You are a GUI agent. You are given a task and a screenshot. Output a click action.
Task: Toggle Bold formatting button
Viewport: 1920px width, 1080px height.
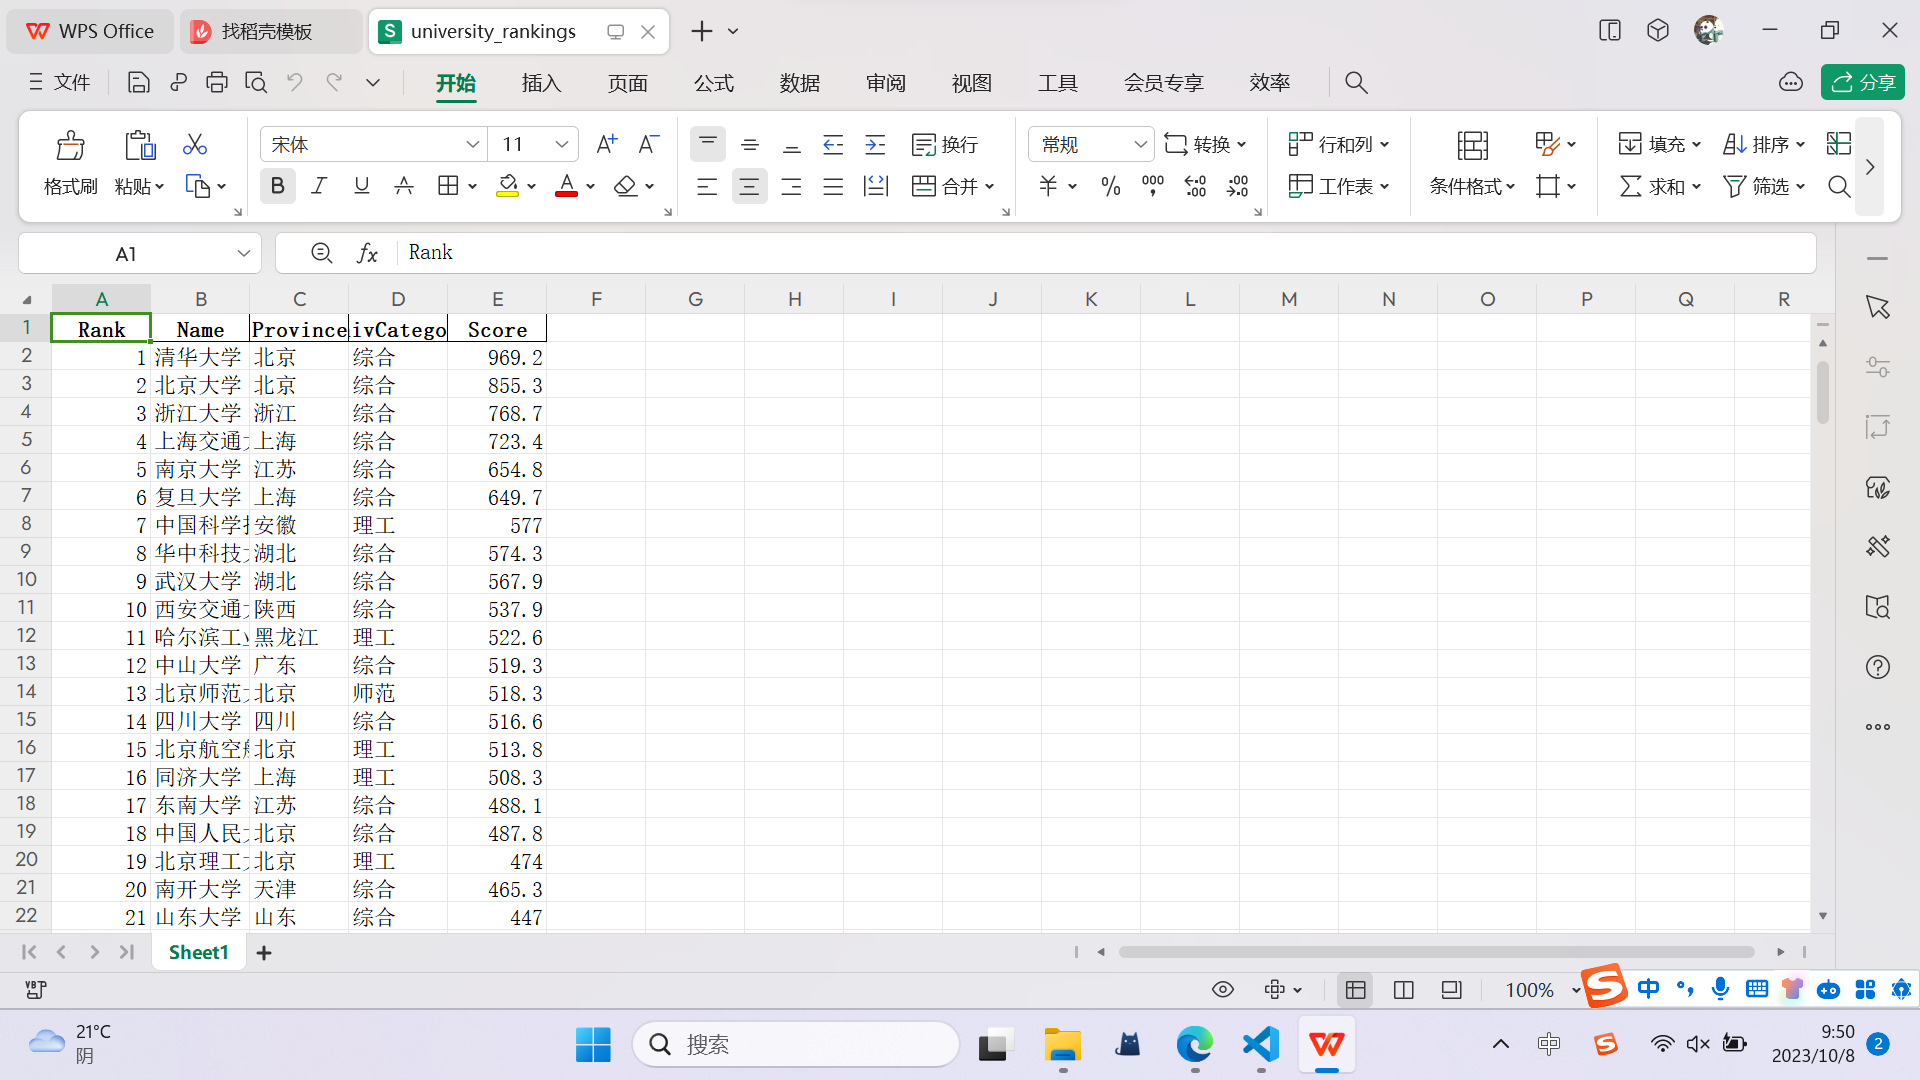tap(277, 187)
